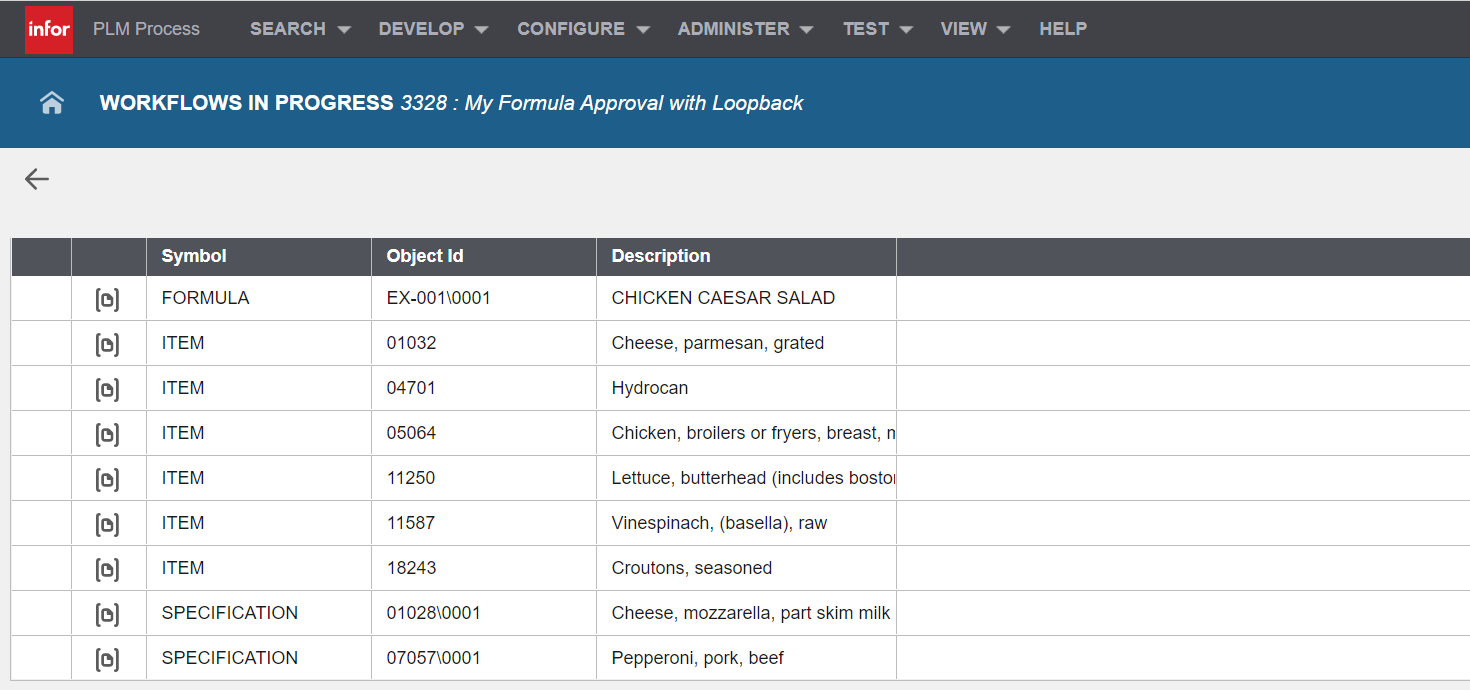
Task: Expand the SEARCH dropdown menu
Action: click(x=300, y=29)
